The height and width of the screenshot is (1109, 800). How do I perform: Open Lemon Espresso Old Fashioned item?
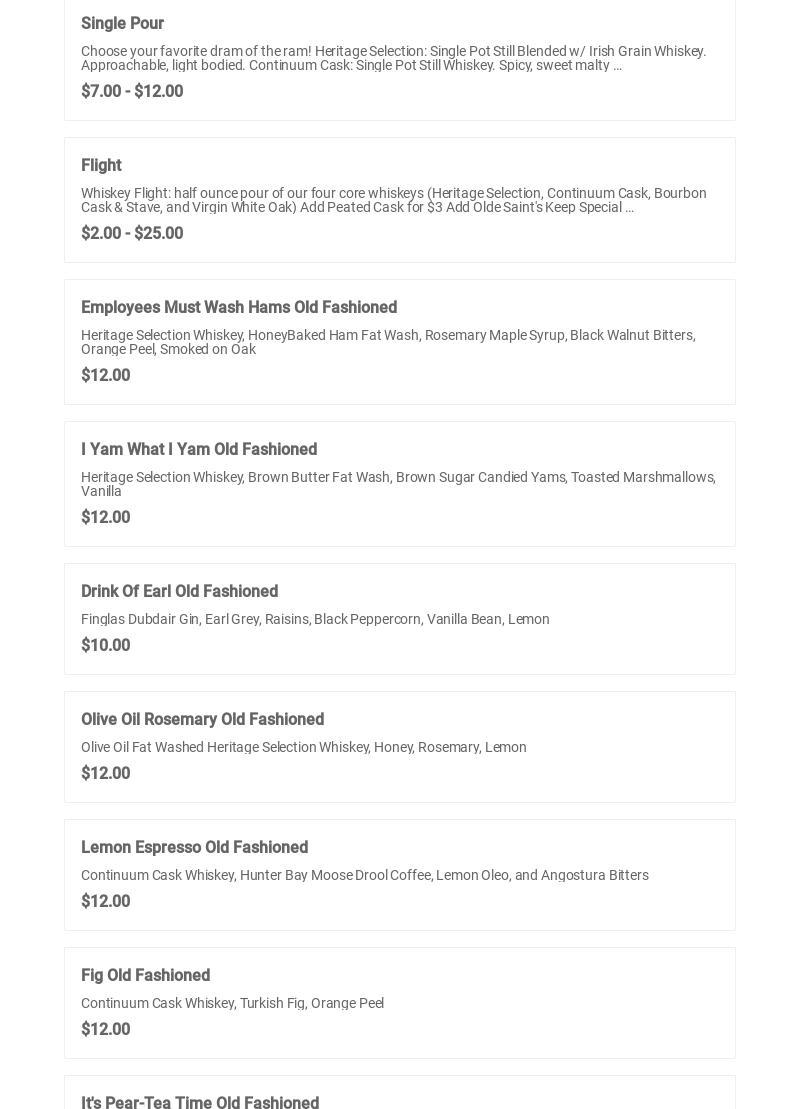194,847
